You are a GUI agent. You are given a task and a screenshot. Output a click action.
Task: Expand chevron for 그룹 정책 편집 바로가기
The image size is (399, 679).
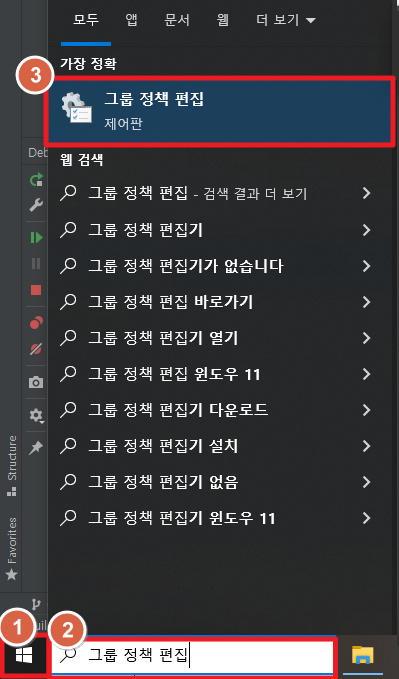tap(367, 301)
